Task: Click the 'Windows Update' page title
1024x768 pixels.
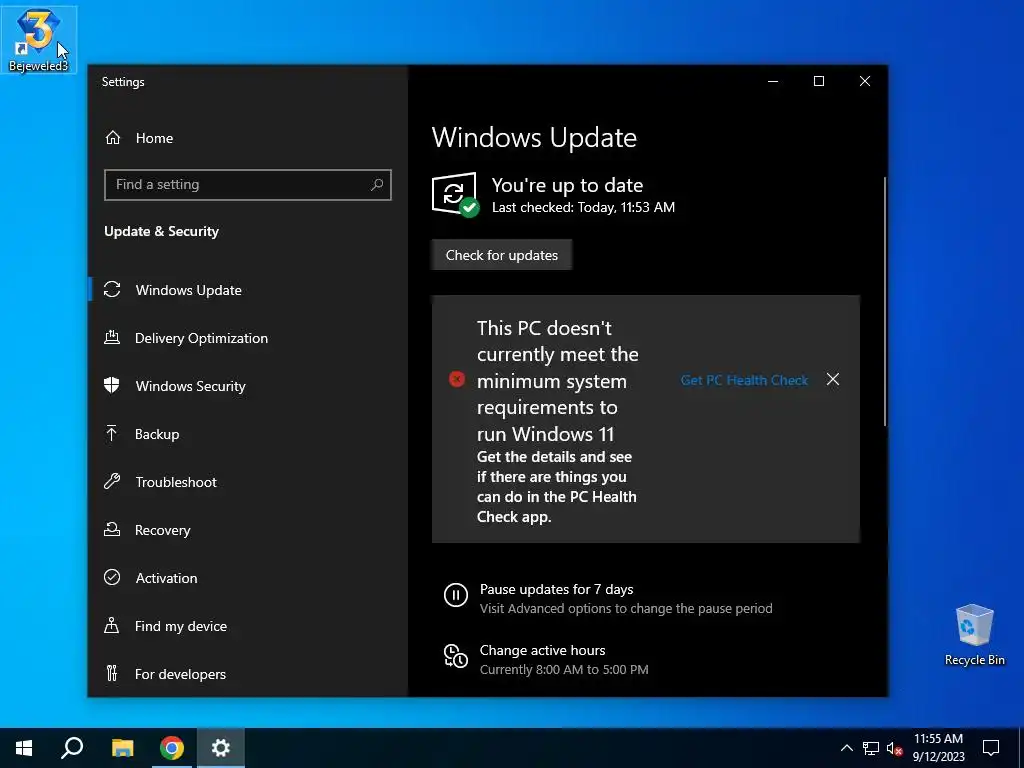Action: (534, 138)
